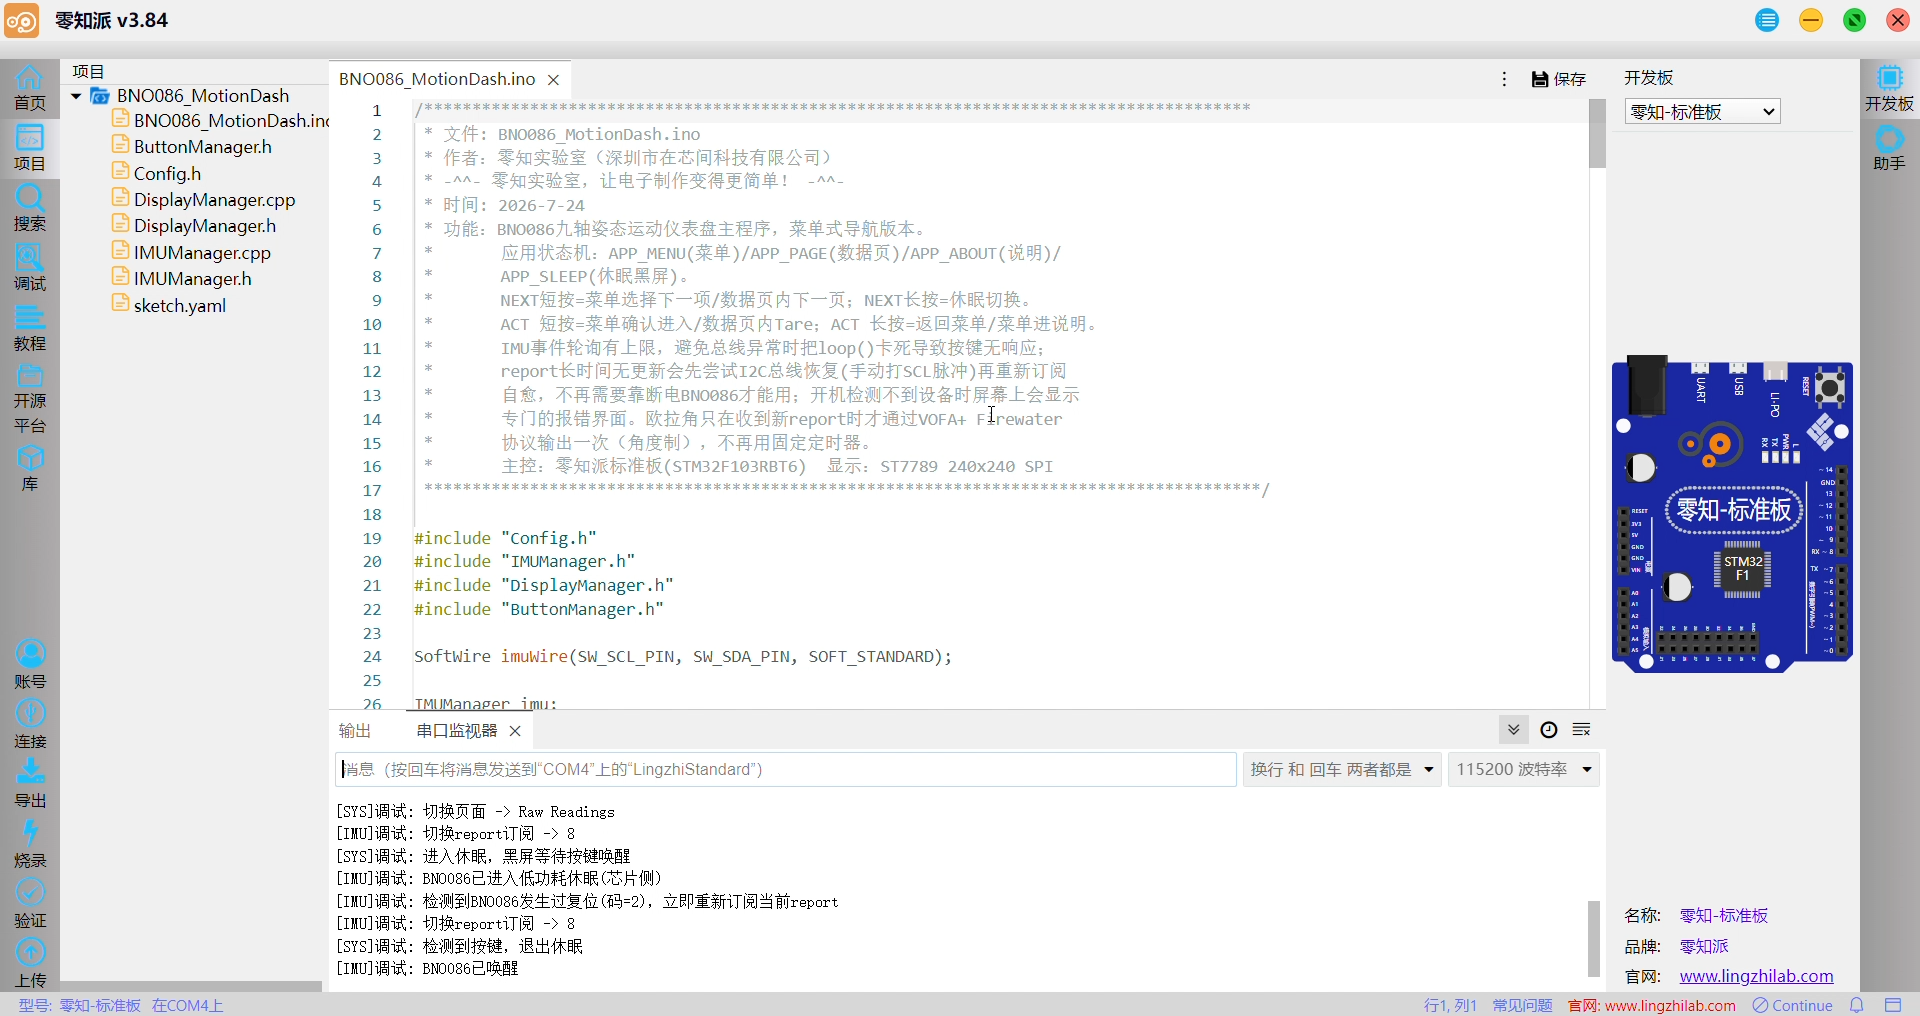Select the BNO086_MotionDash.ino editor tab
This screenshot has height=1016, width=1920.
pos(437,79)
